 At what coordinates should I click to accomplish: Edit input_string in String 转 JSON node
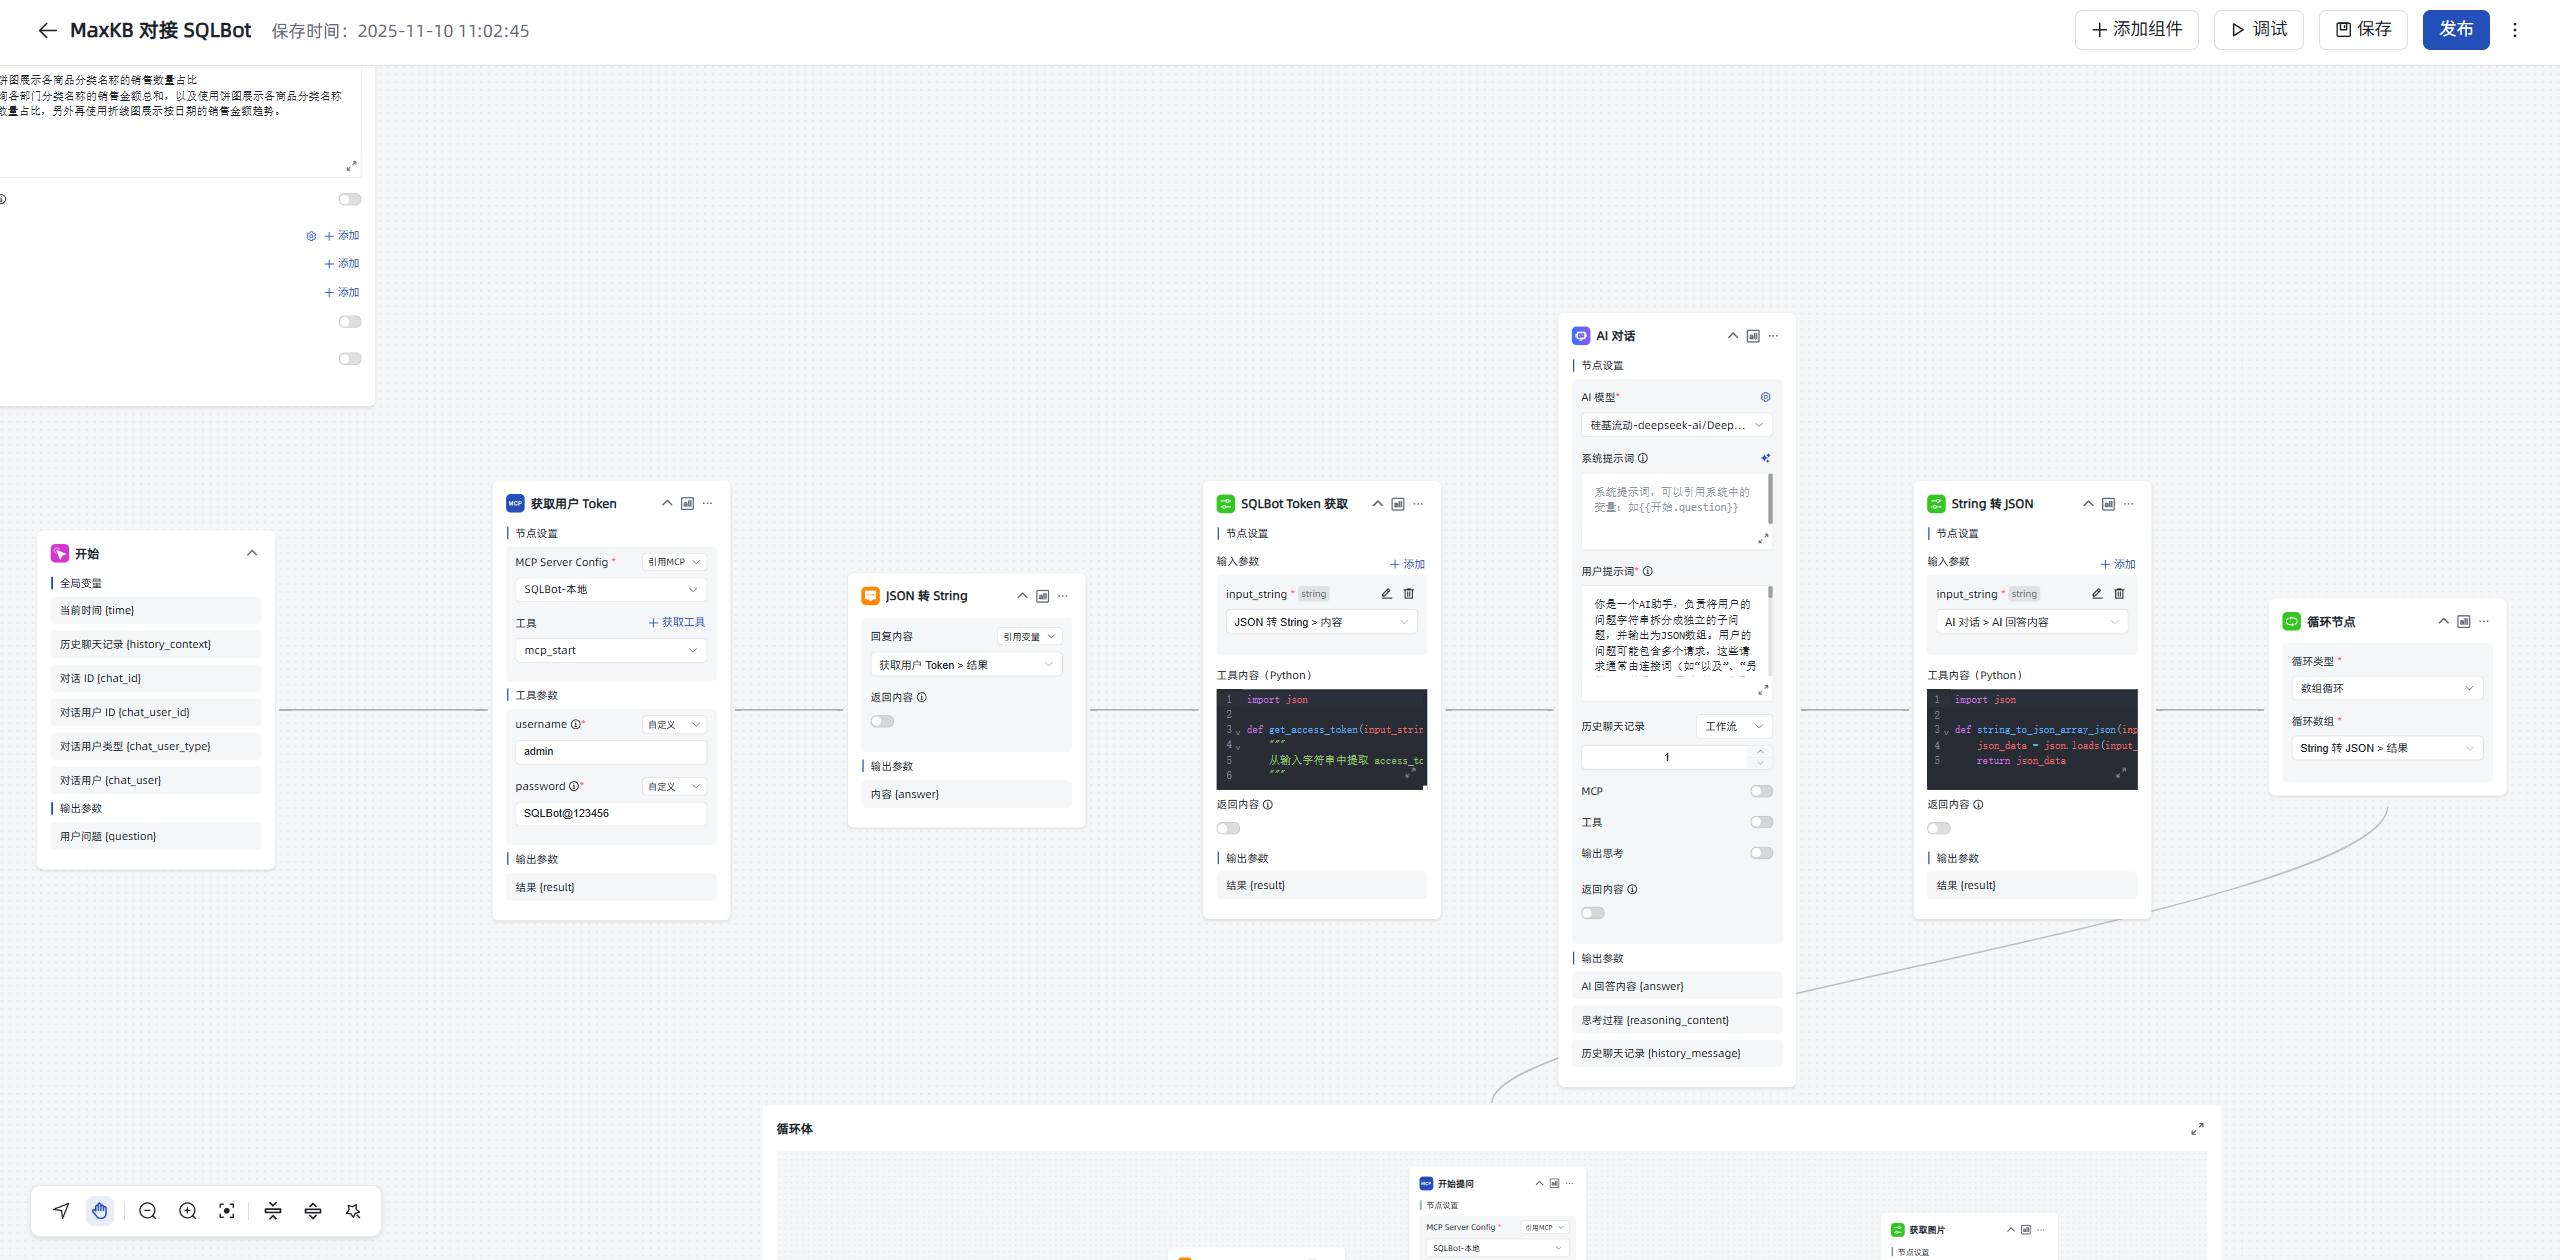click(x=2097, y=594)
